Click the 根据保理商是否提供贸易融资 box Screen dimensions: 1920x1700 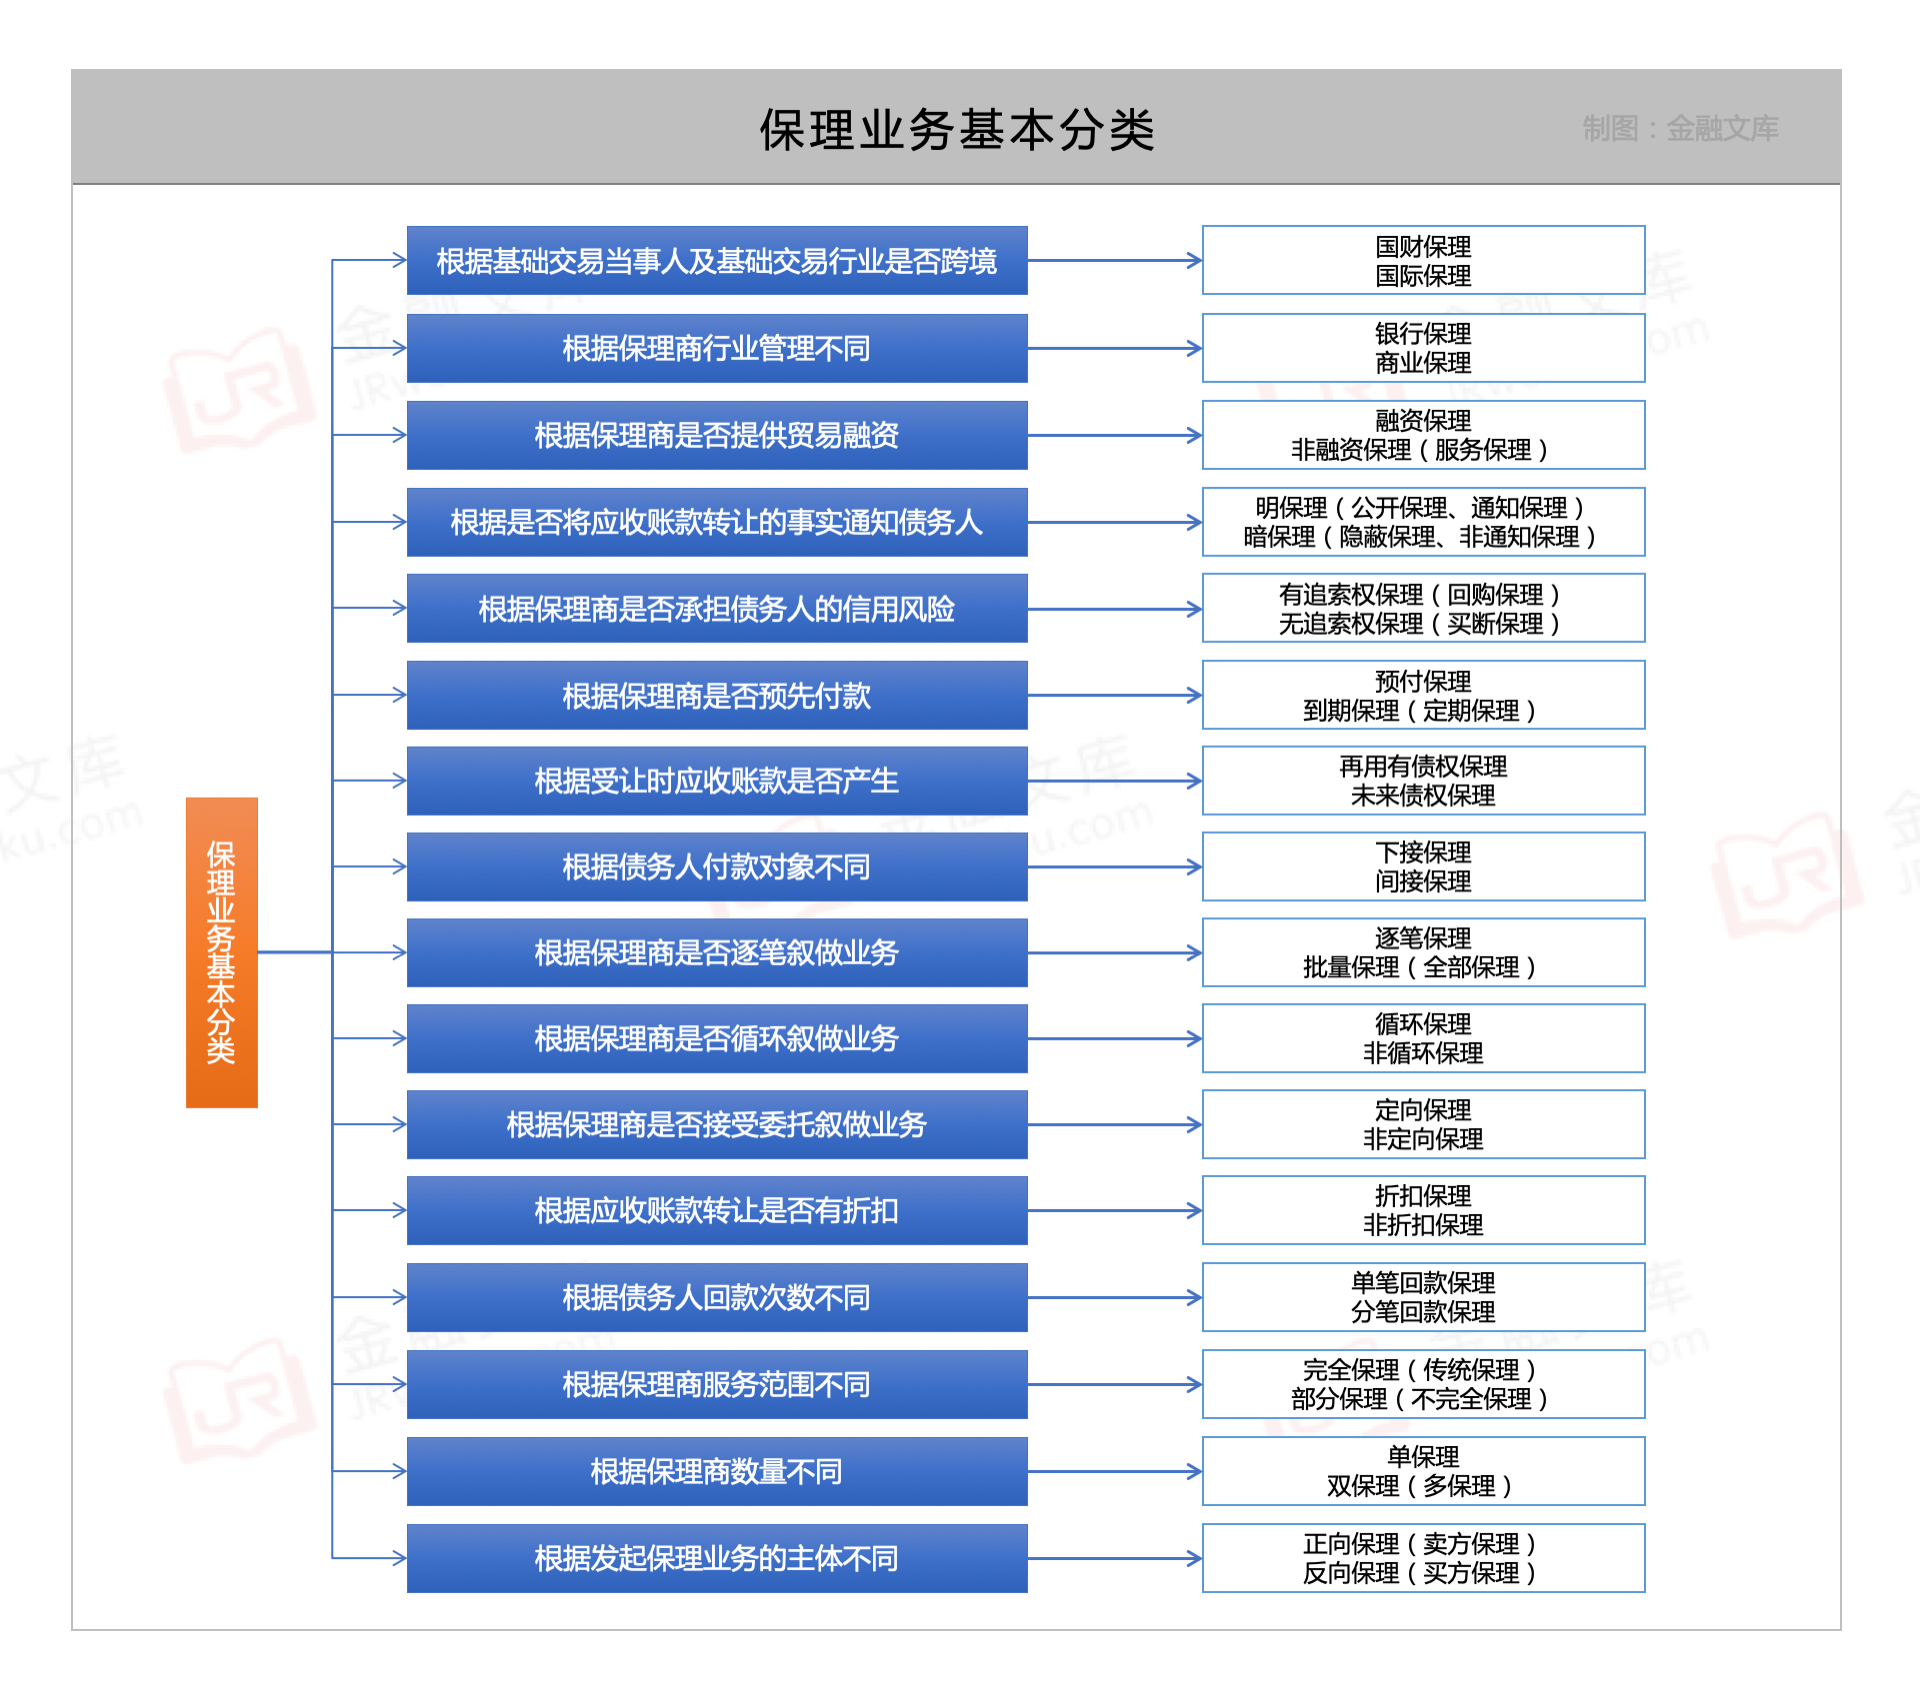click(716, 434)
